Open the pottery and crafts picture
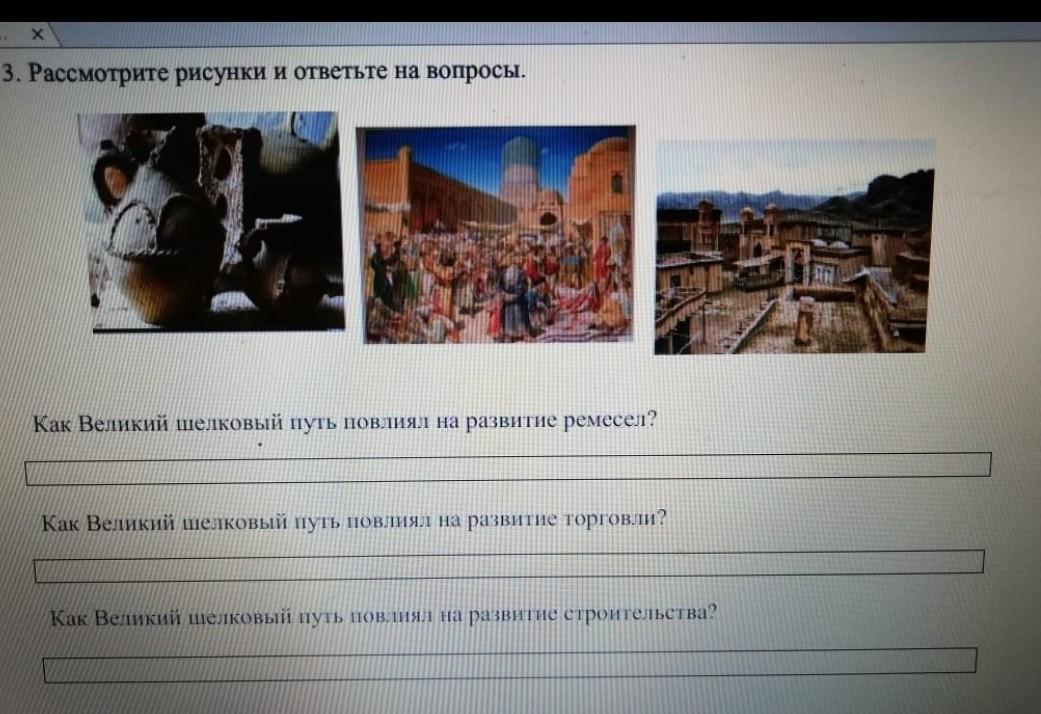Screen dimensions: 1041x714 211,223
